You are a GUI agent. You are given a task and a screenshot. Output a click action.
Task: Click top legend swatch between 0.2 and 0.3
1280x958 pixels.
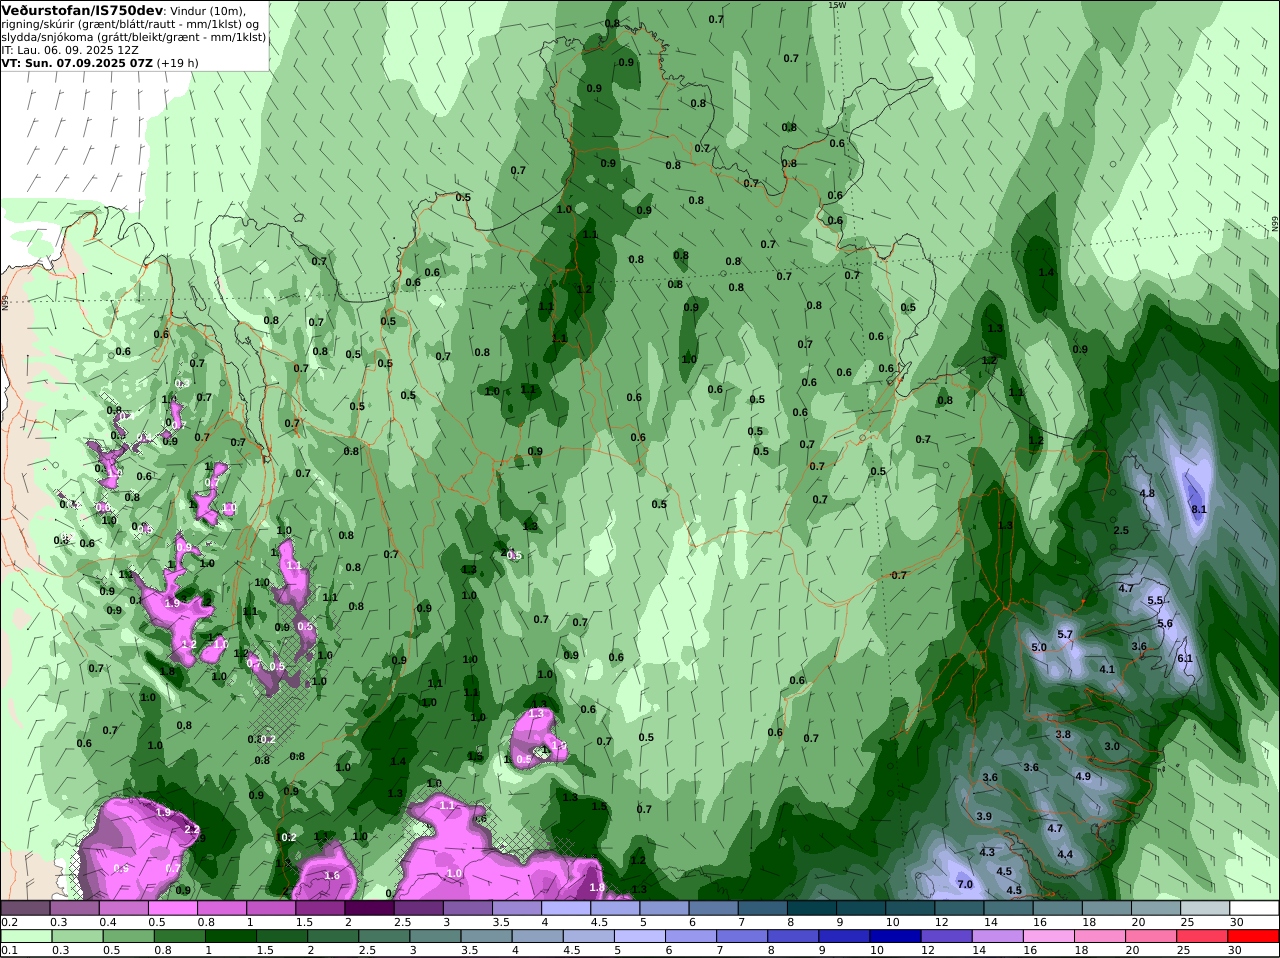tap(26, 907)
